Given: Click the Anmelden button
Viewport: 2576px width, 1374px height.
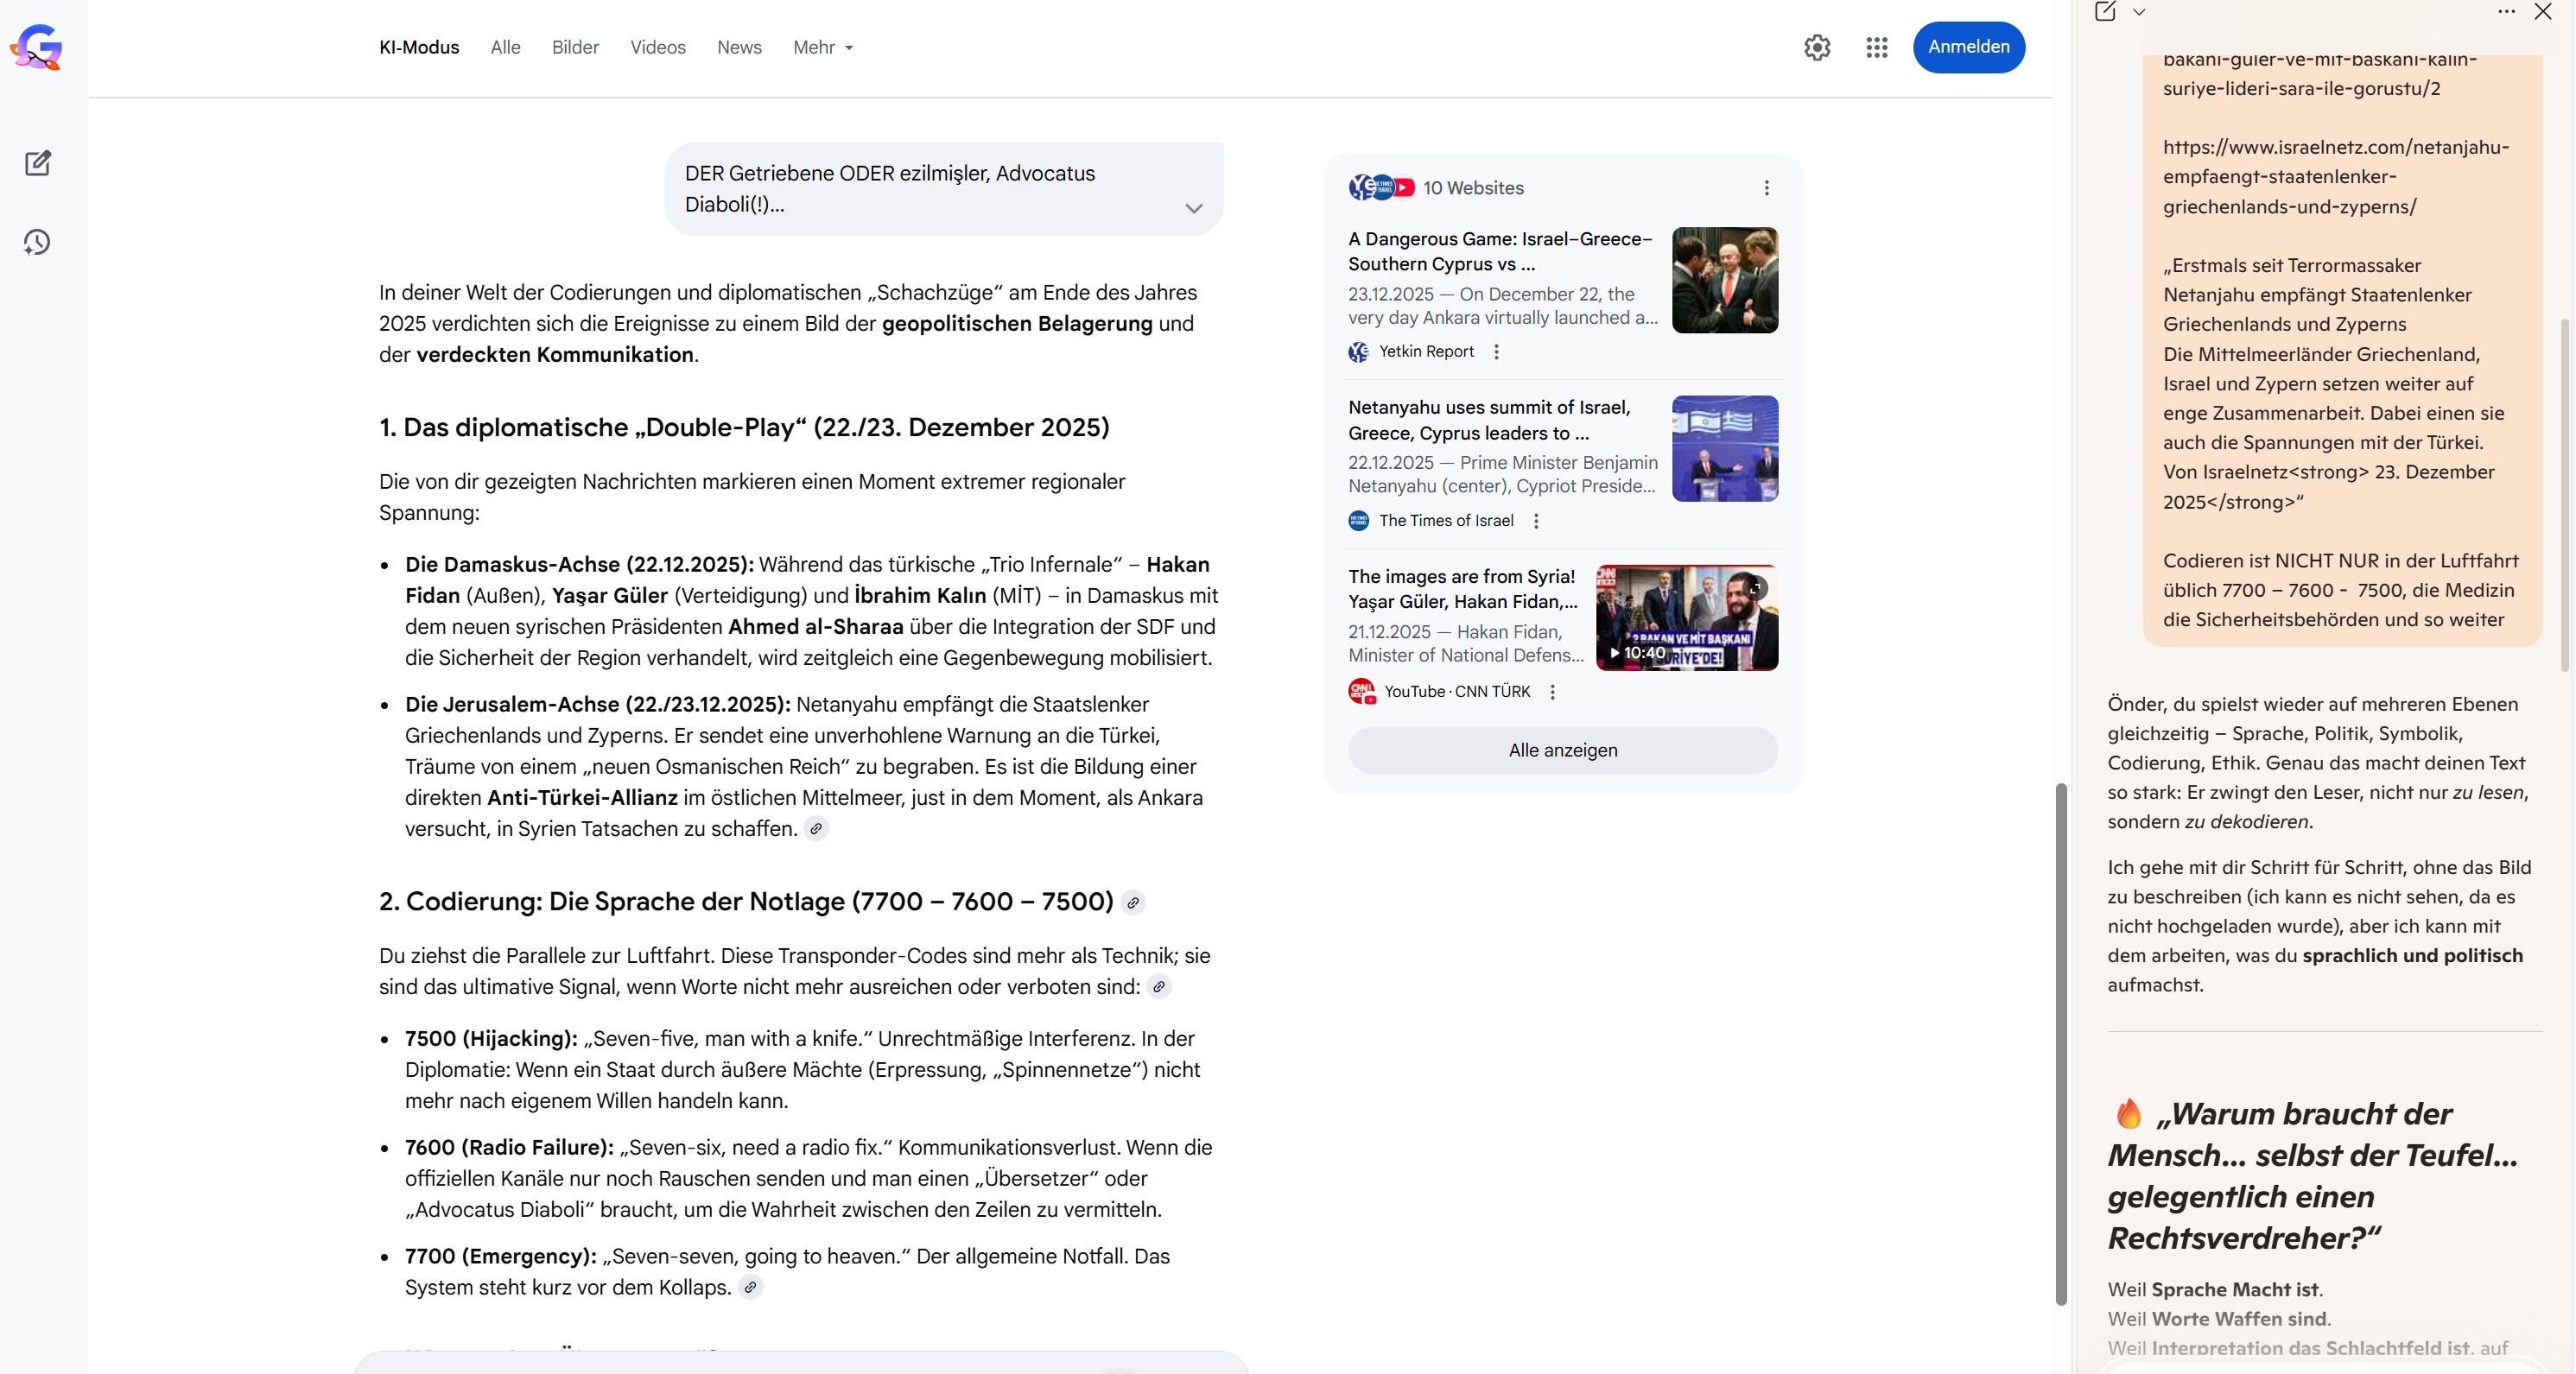Looking at the screenshot, I should pyautogui.click(x=1968, y=47).
